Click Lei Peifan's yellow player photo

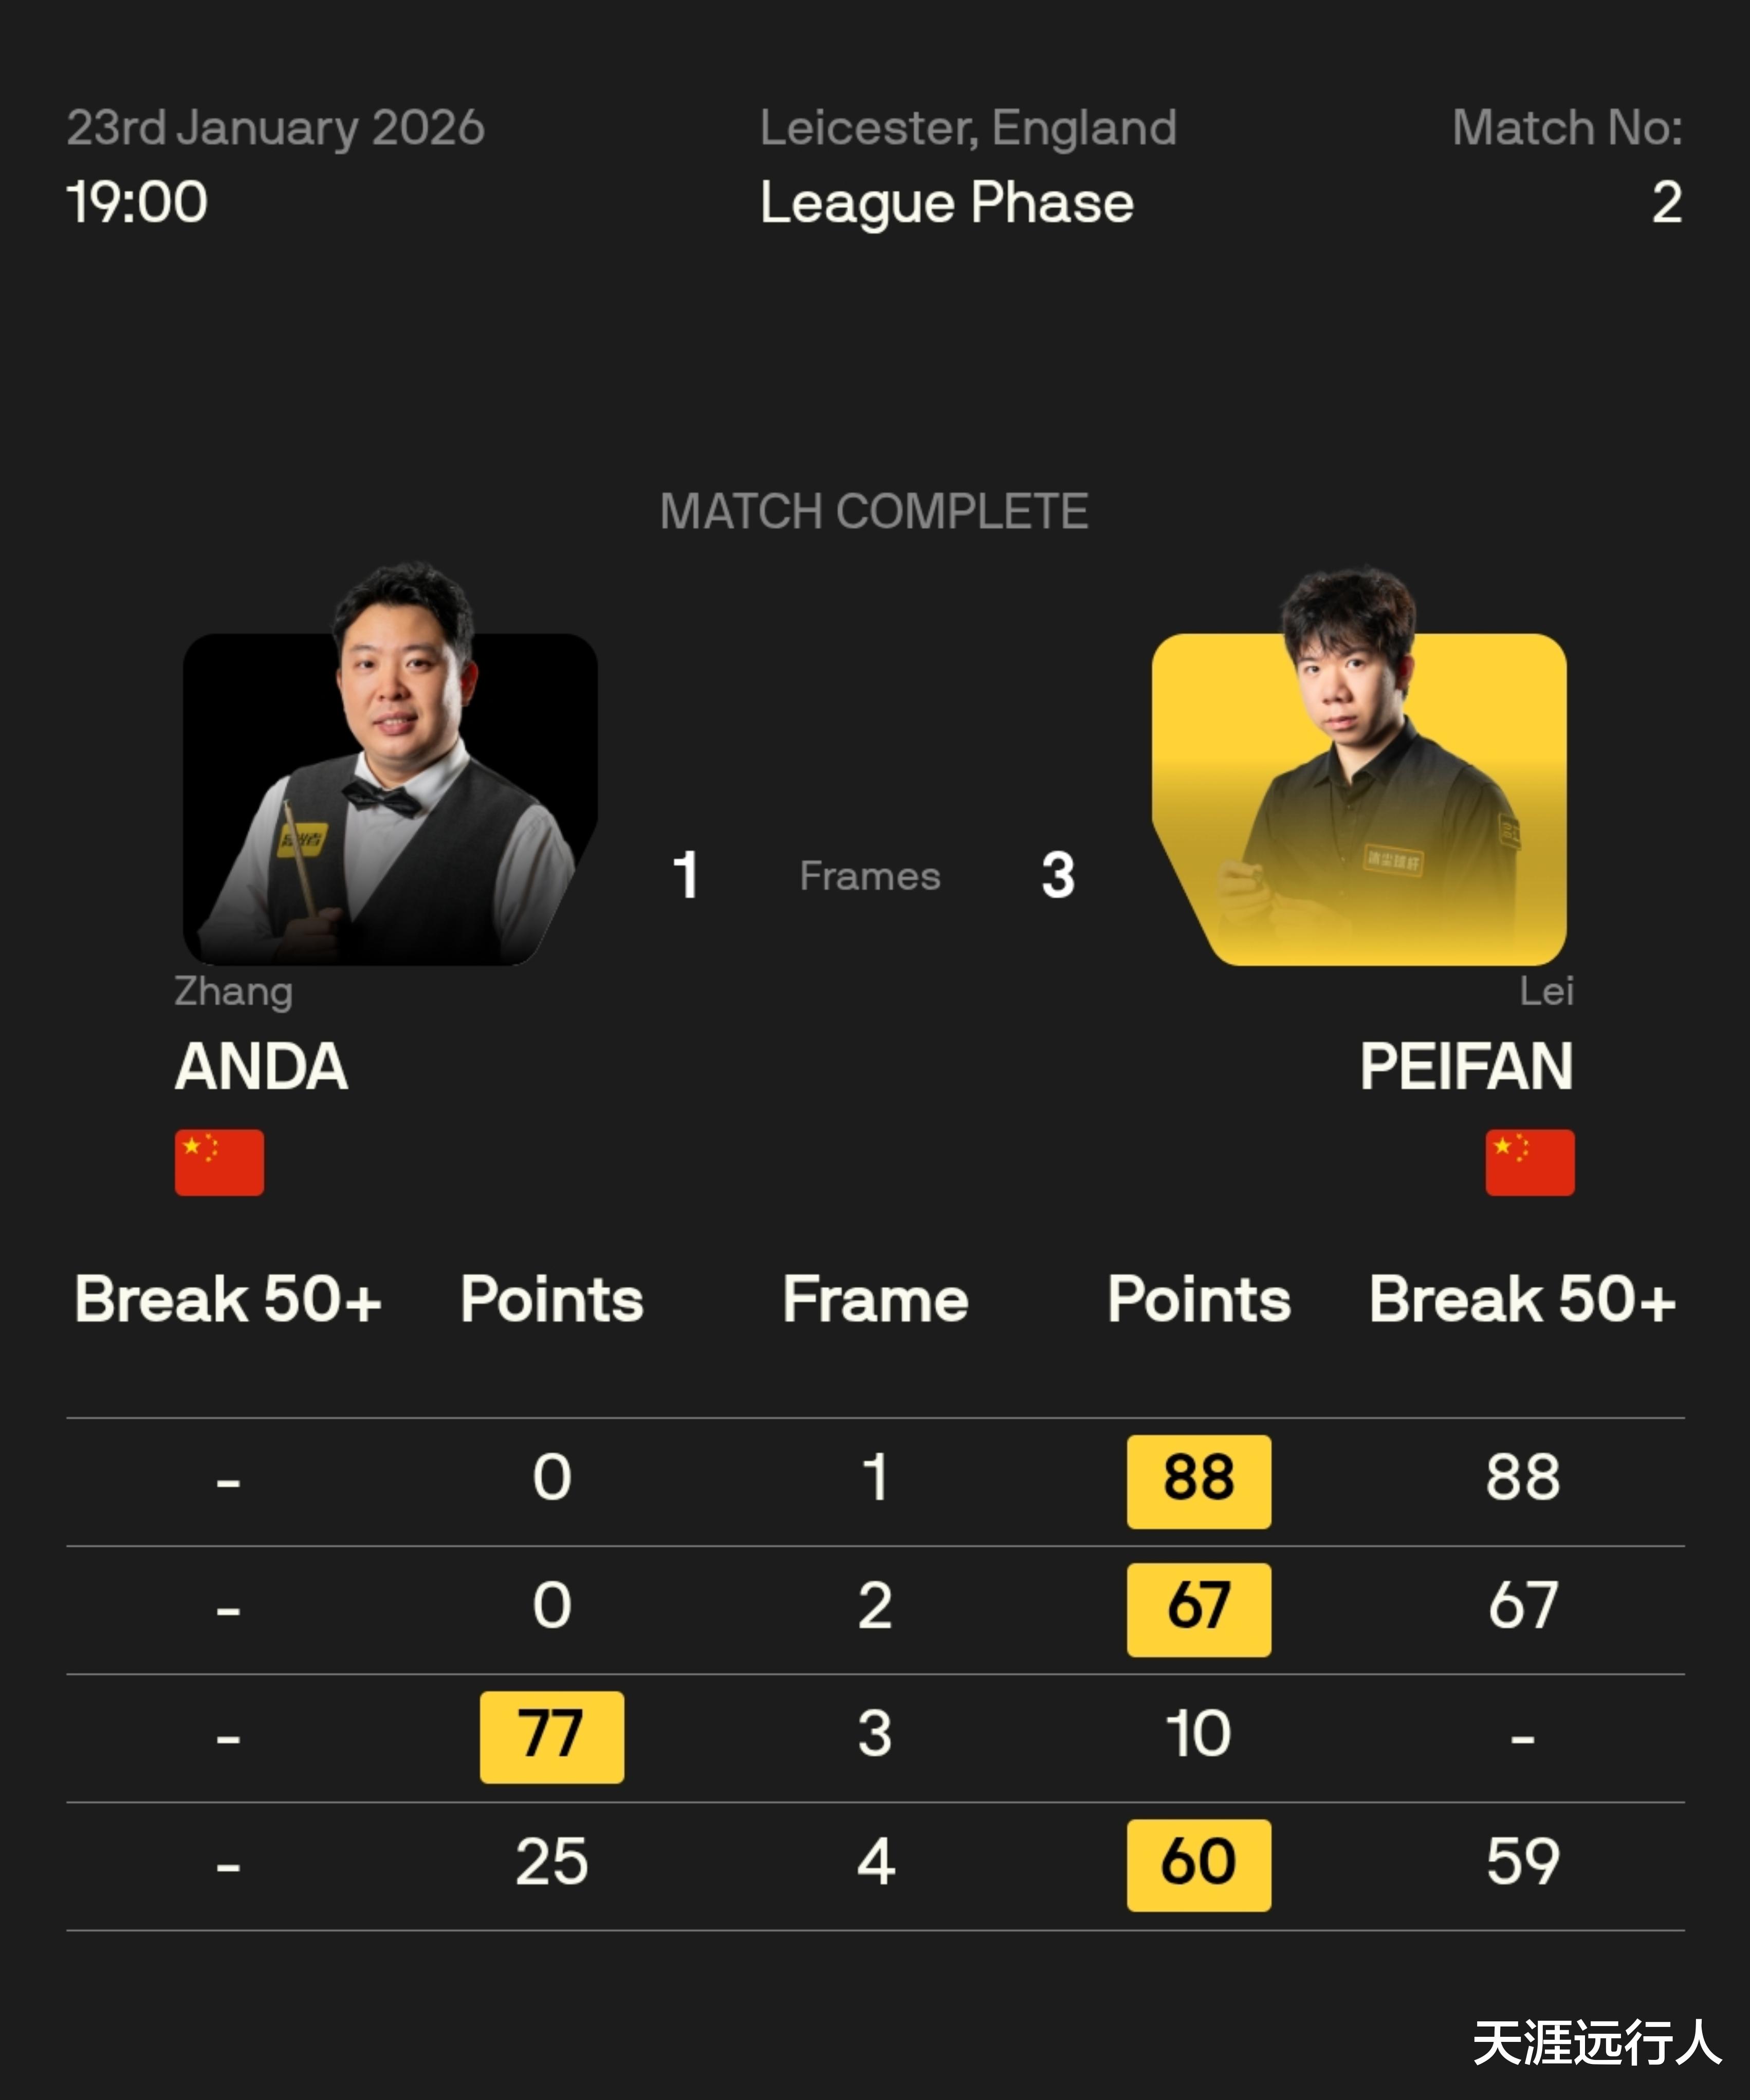(1360, 790)
